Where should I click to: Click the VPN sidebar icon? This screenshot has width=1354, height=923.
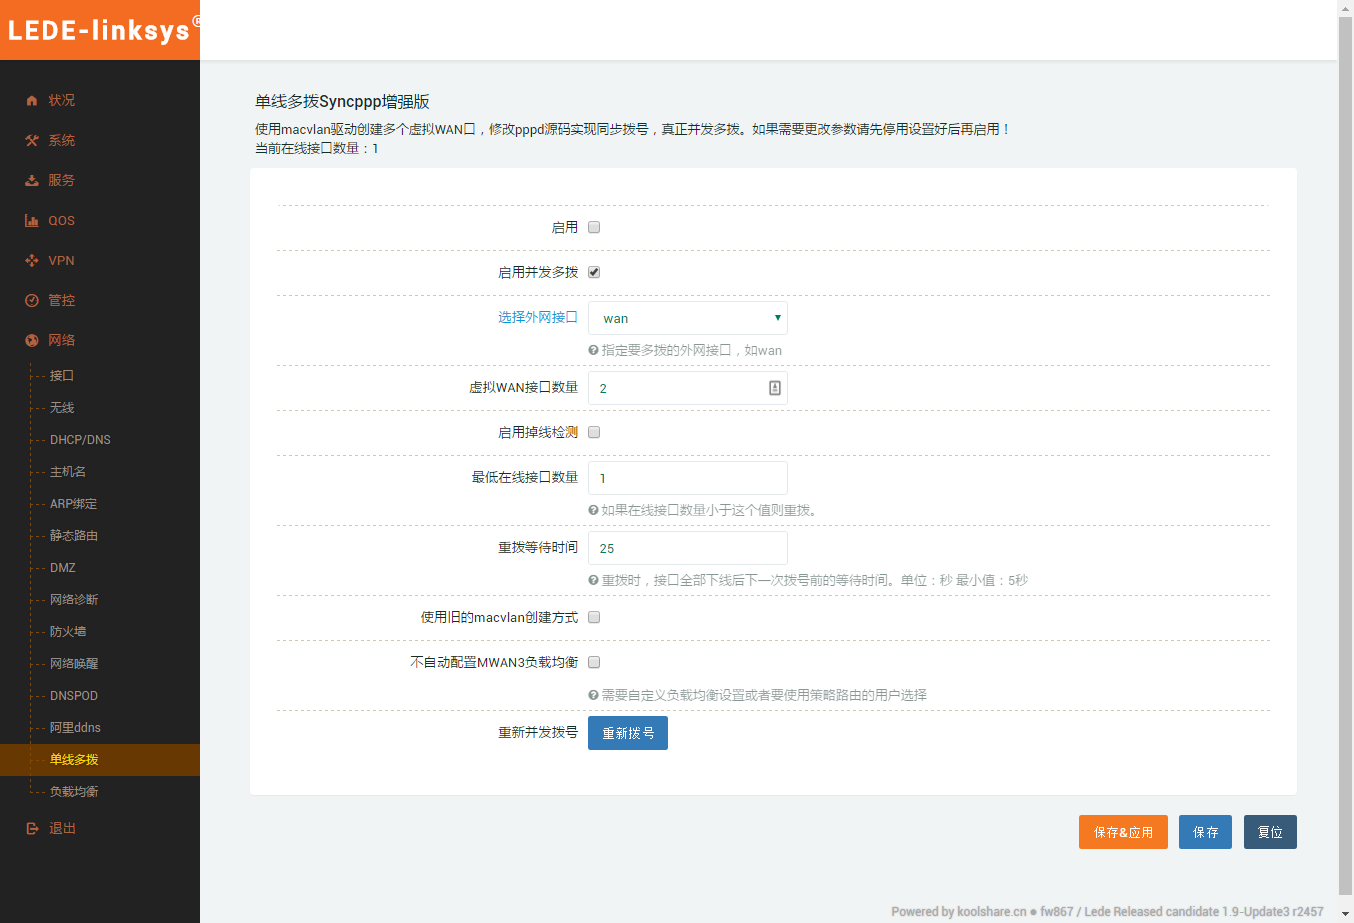click(32, 261)
